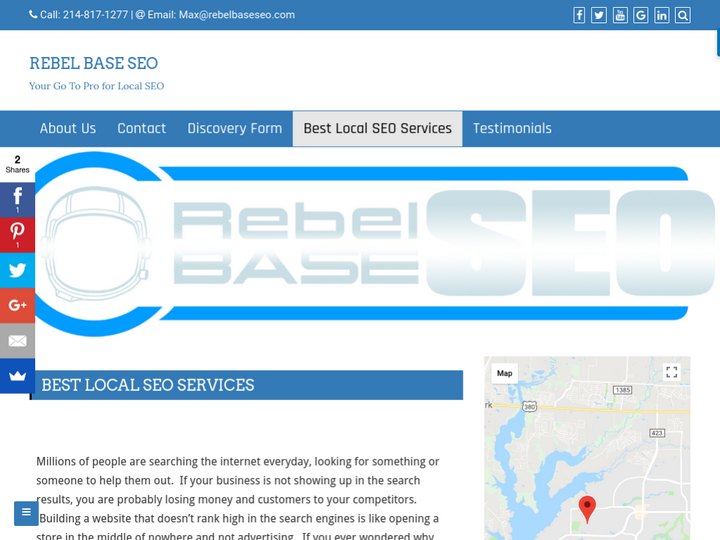Open the LinkedIn icon in top bar

pos(661,15)
